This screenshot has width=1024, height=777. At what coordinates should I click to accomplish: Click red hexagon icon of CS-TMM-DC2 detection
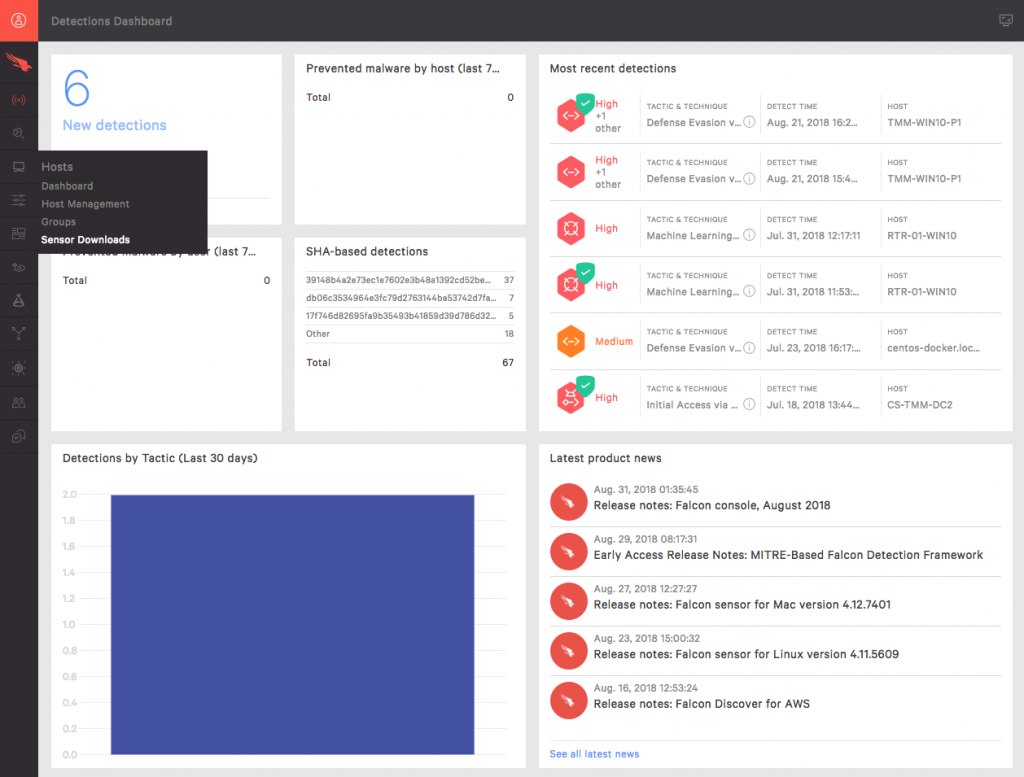(571, 398)
